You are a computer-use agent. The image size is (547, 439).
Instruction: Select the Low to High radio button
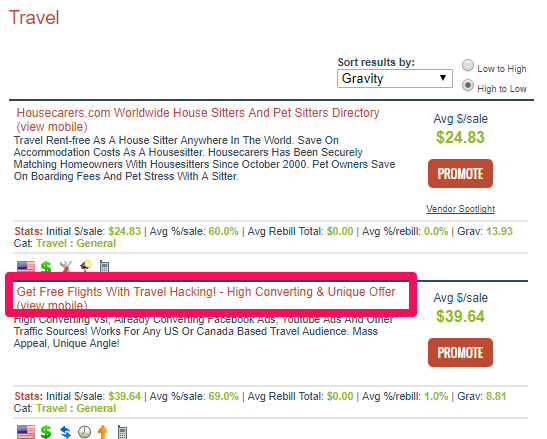468,65
